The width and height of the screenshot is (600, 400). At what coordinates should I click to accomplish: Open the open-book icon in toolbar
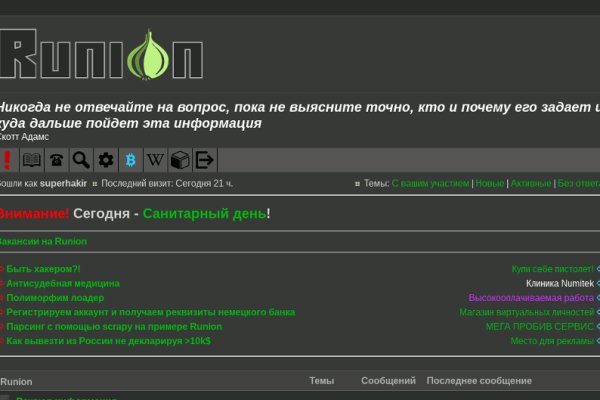click(32, 160)
